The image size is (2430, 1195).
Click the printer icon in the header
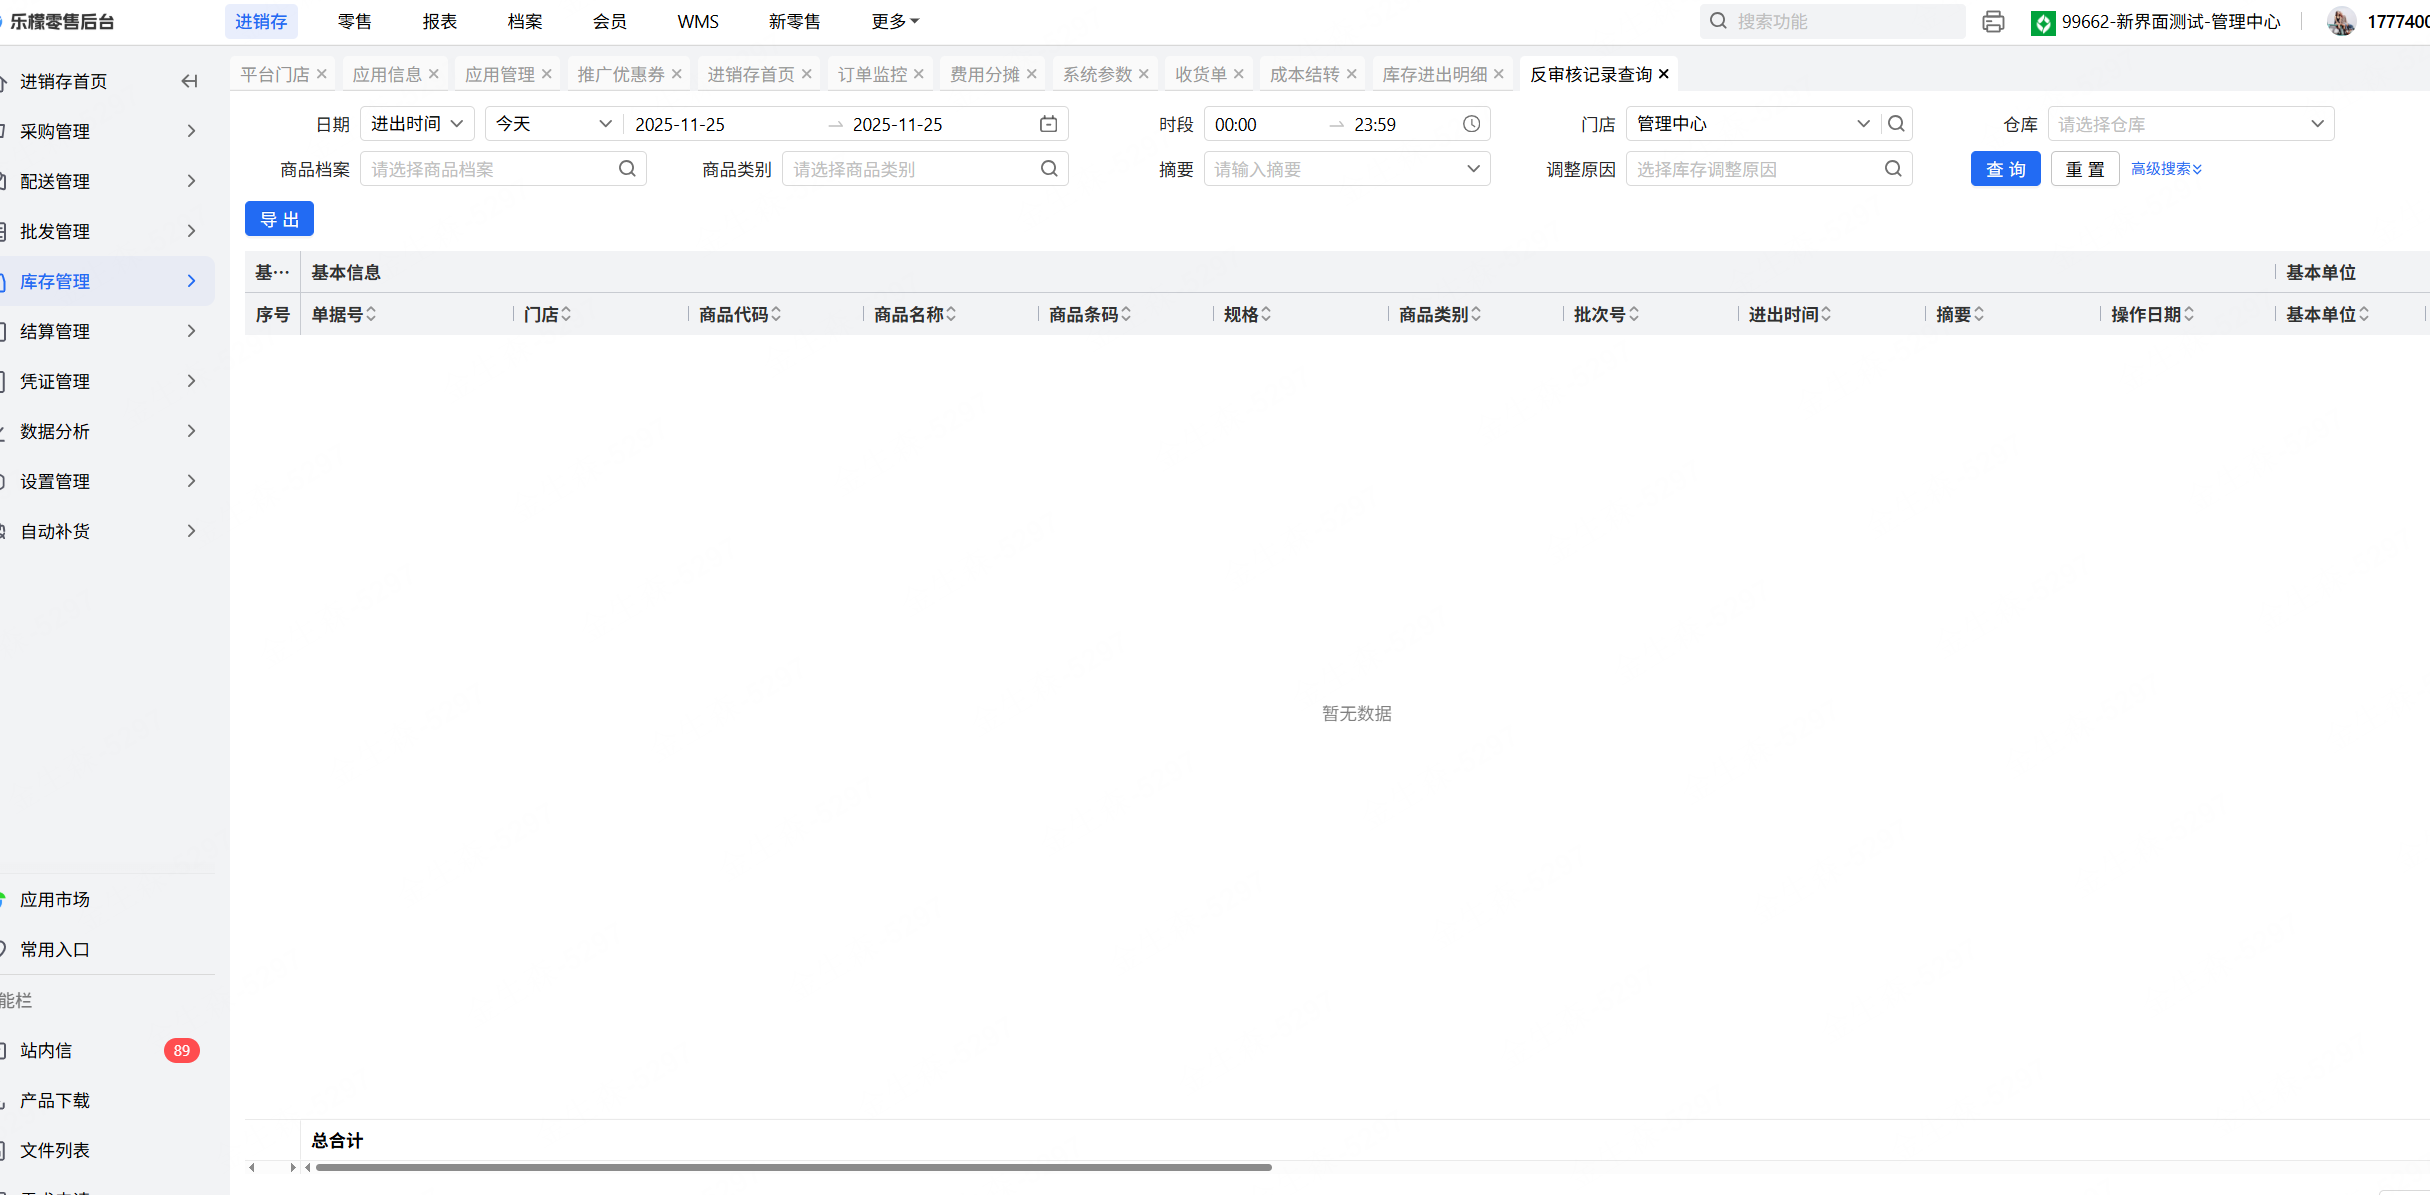[x=1993, y=22]
